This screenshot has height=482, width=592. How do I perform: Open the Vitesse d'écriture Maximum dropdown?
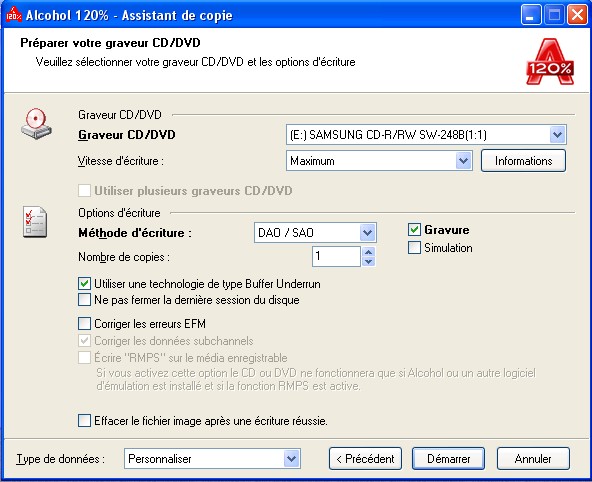tap(464, 161)
